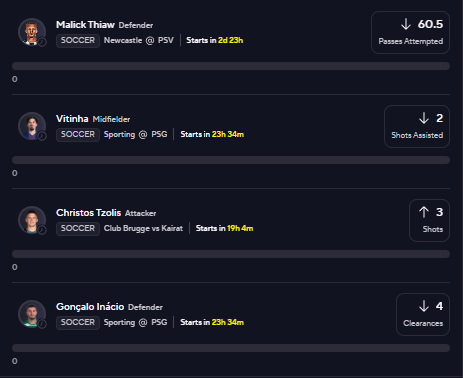Click the clock badge on Christos Tzolis' avatar
This screenshot has height=378, width=463.
42,230
